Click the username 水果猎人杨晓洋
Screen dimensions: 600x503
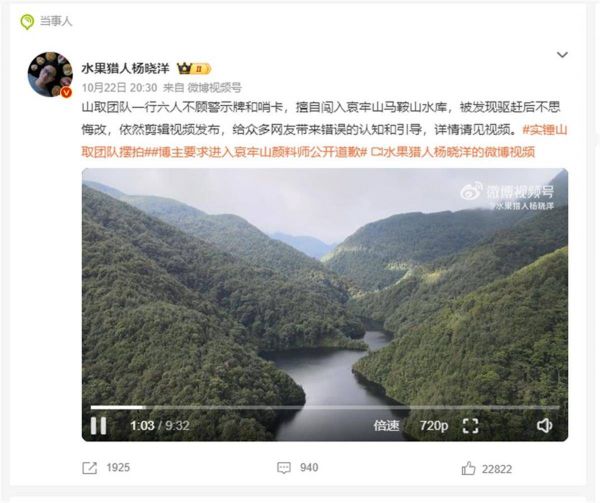coord(126,68)
